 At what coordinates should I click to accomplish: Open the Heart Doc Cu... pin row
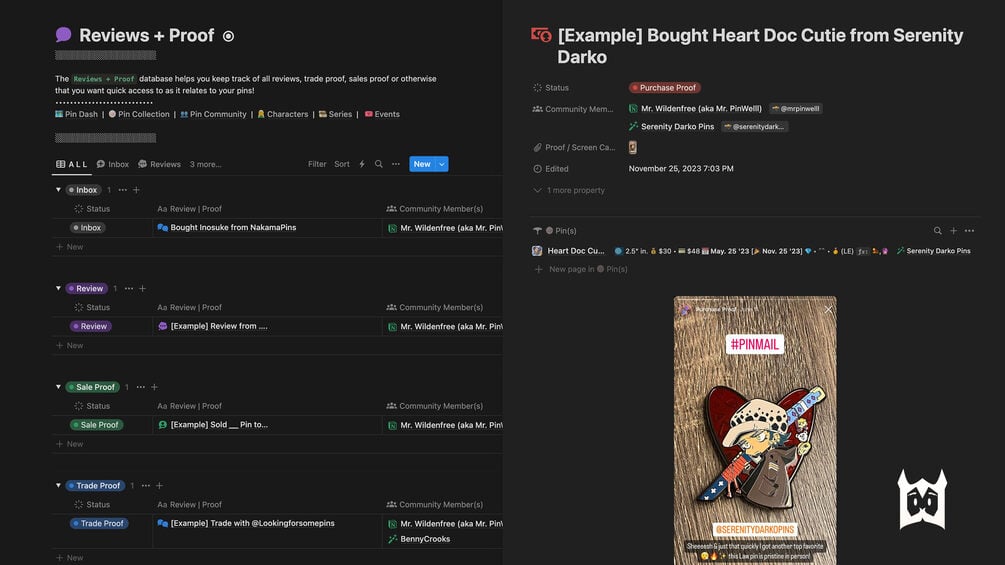569,251
